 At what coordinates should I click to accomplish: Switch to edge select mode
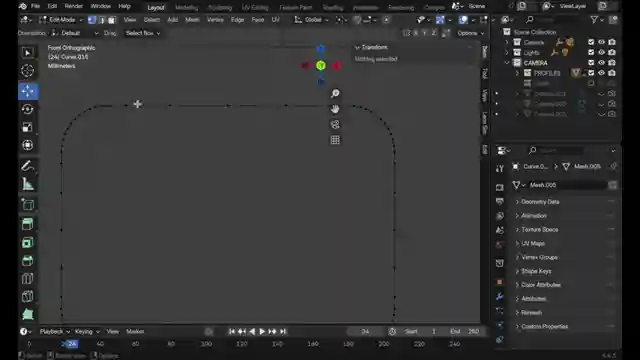point(102,20)
